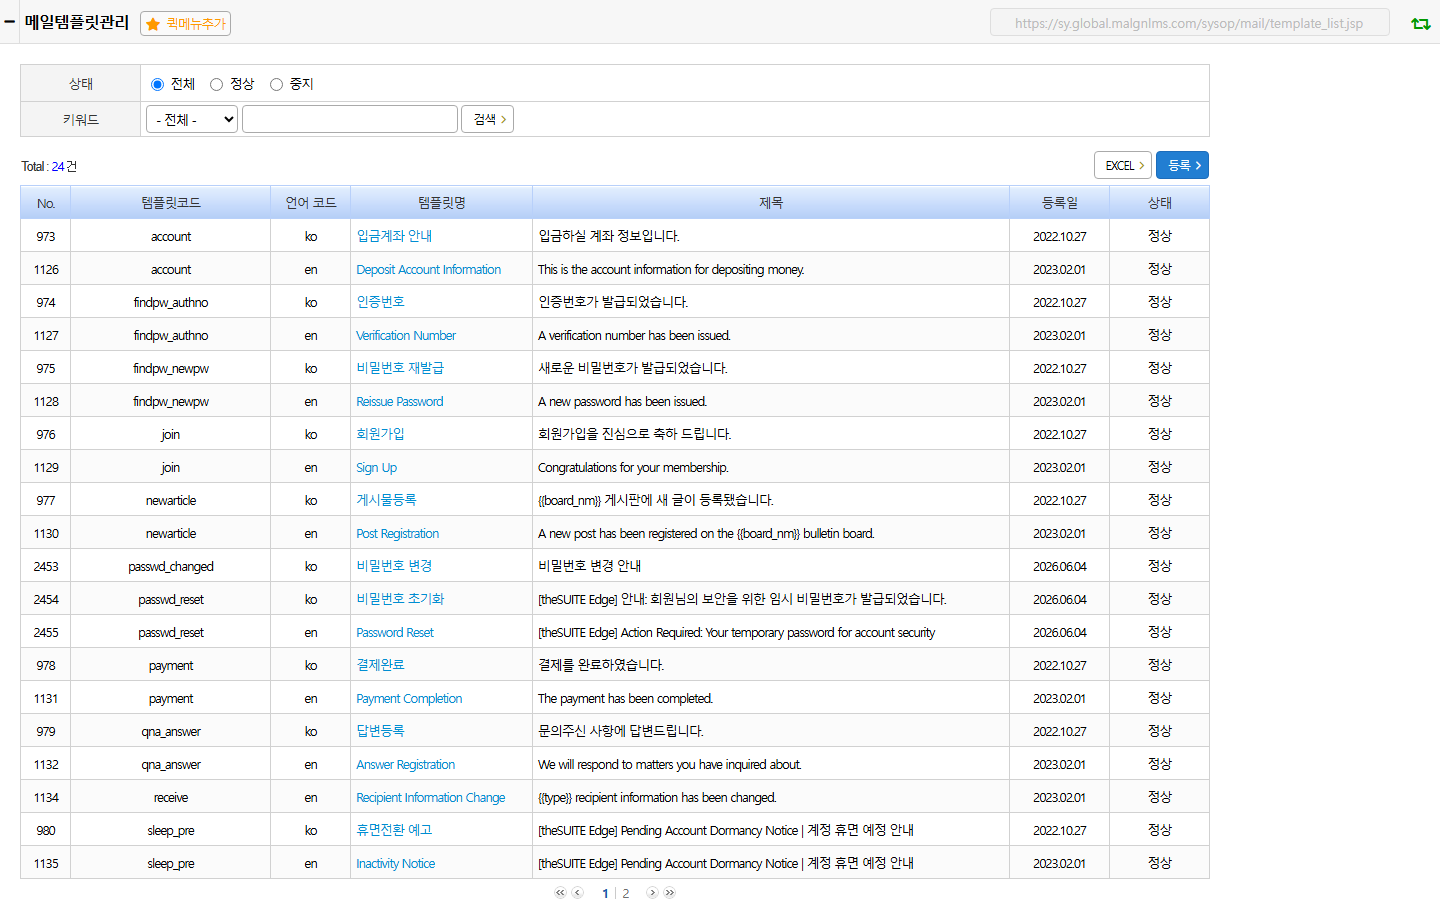This screenshot has width=1440, height=900.
Task: Go to first page with double-left arrow
Action: [x=560, y=893]
